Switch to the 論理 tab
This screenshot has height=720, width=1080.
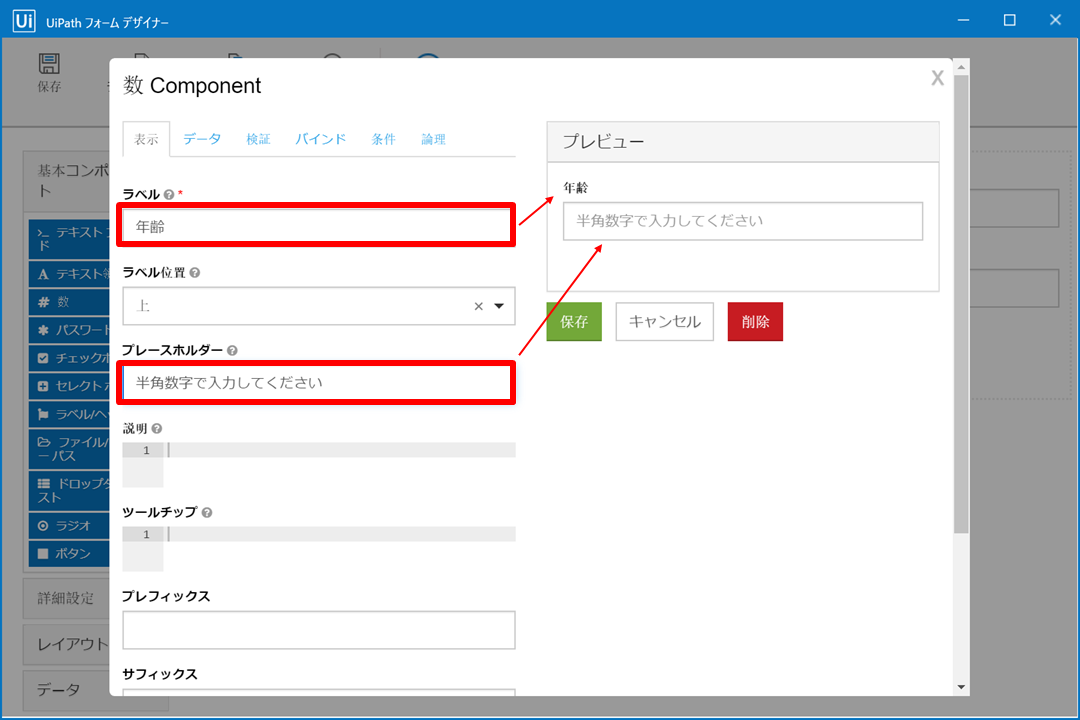[433, 139]
